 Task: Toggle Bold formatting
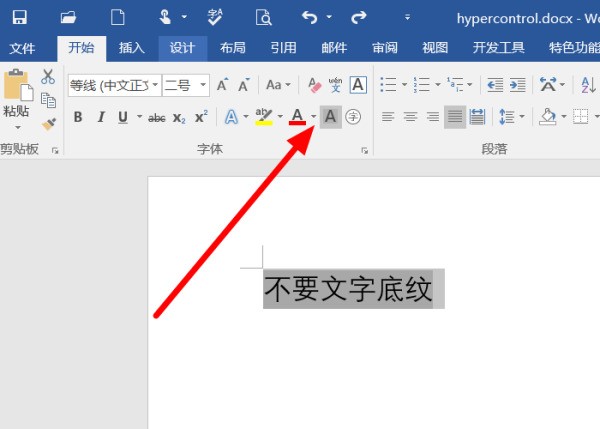point(79,117)
